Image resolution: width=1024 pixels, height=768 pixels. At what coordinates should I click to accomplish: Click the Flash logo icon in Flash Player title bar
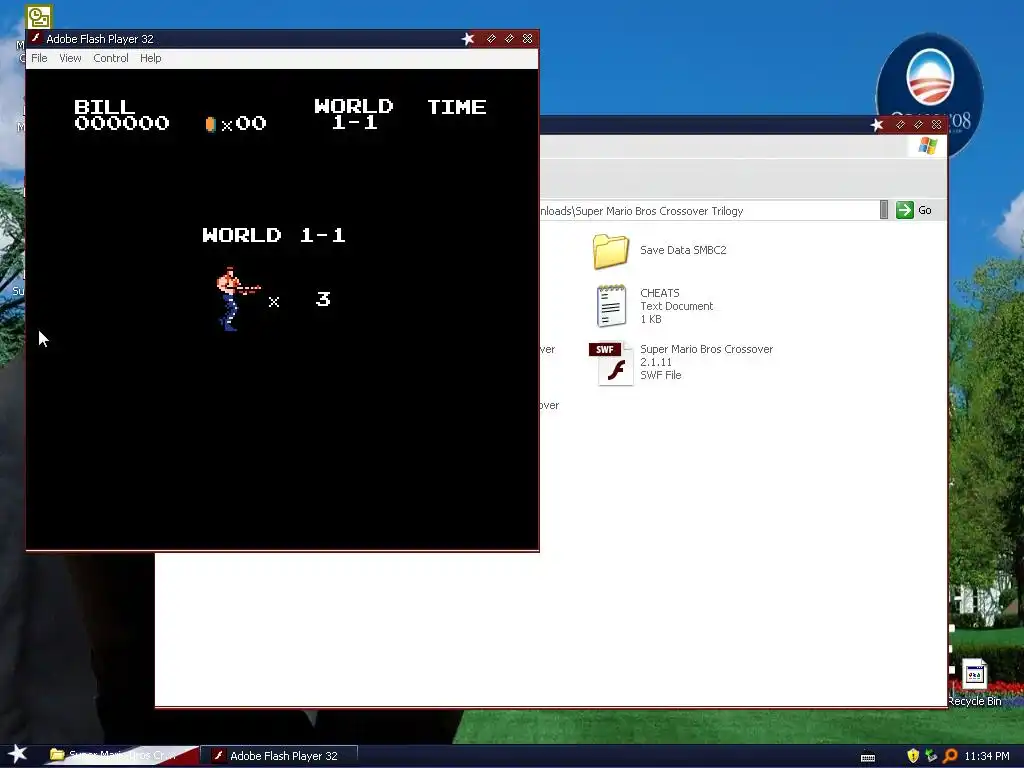point(36,39)
